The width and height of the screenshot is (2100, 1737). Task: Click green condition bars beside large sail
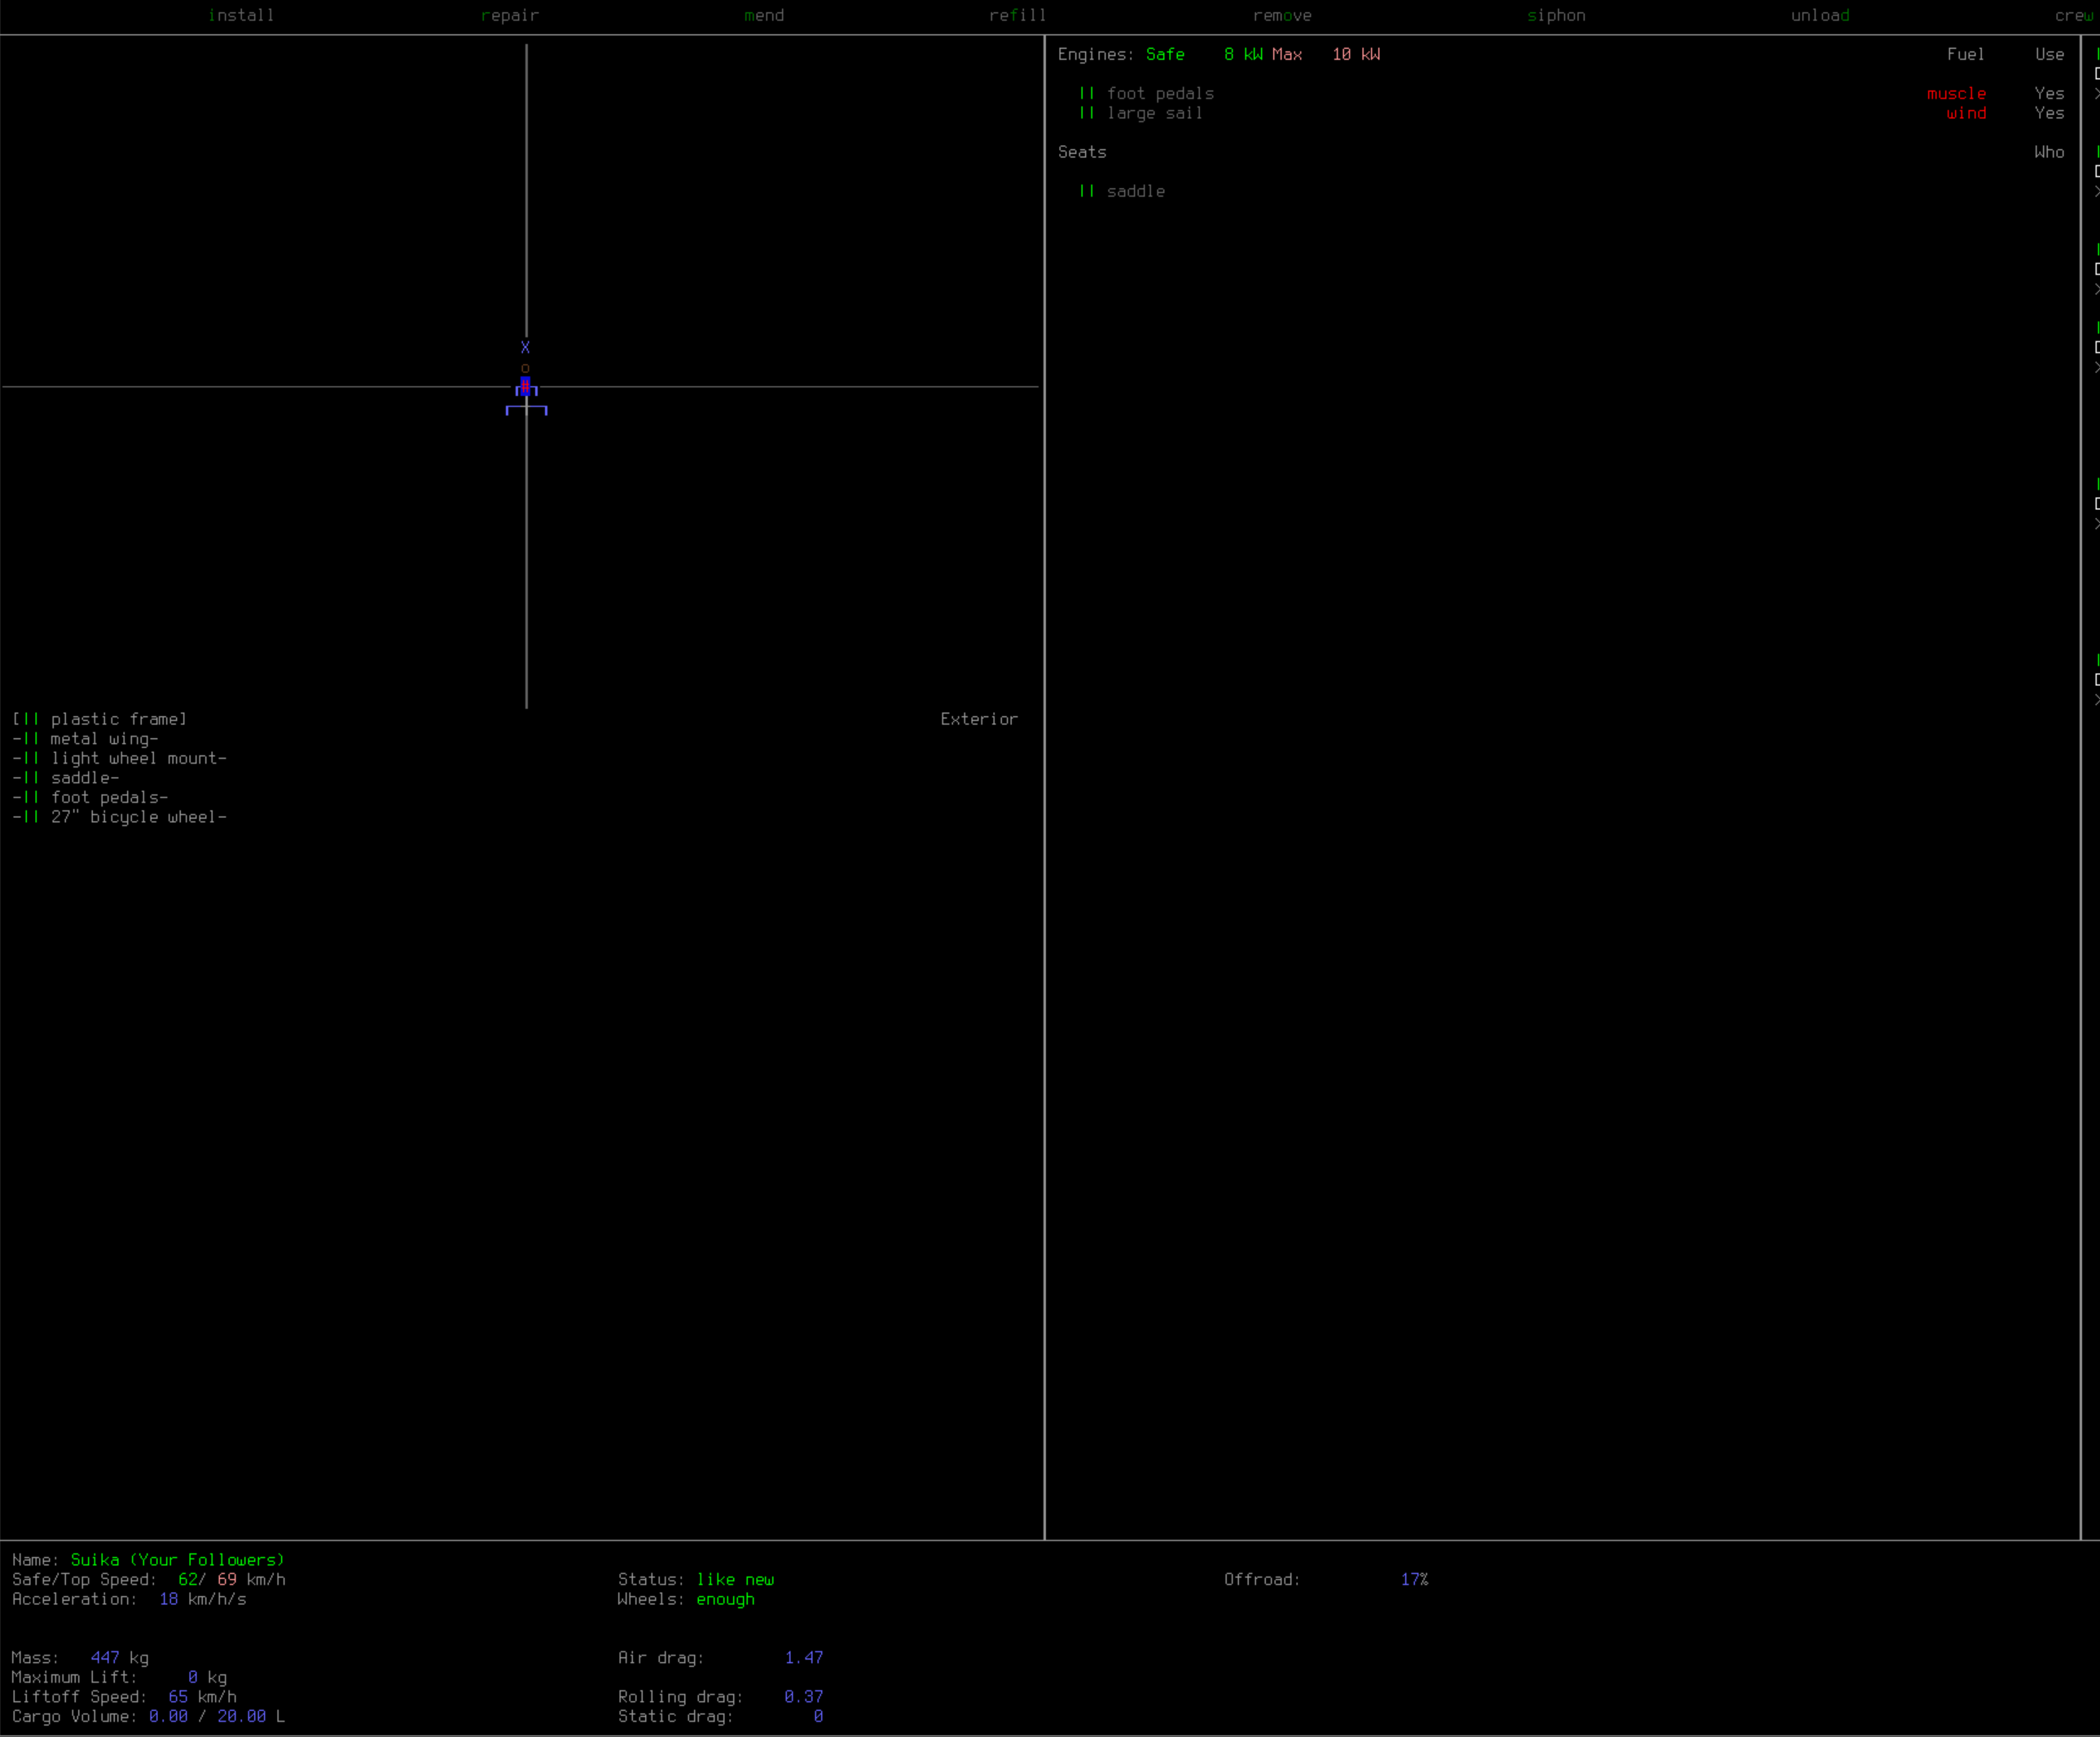coord(1086,113)
